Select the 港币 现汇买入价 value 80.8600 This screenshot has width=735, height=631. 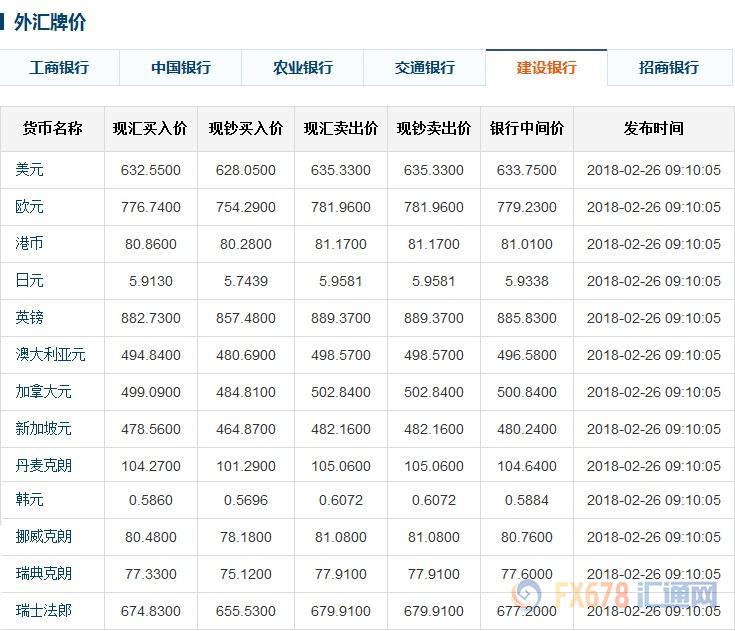point(150,244)
